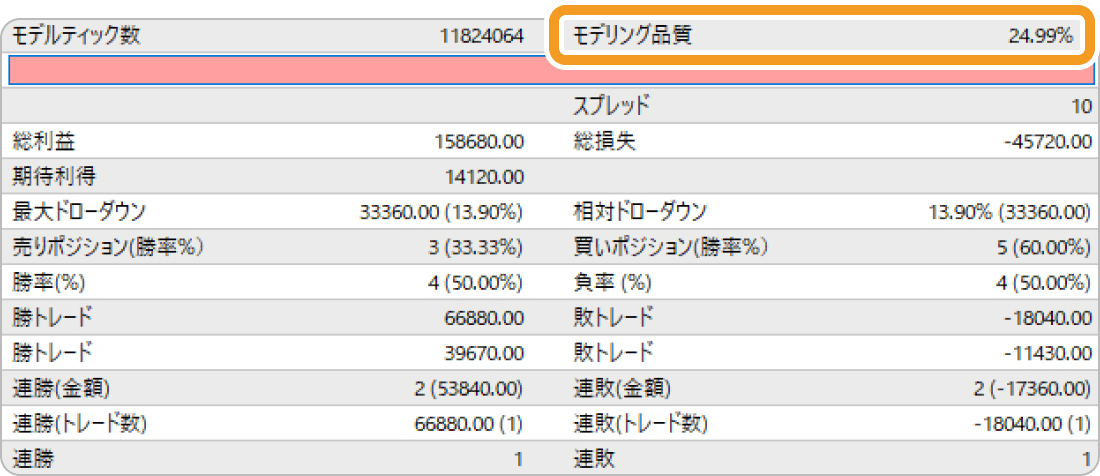The width and height of the screenshot is (1100, 476).
Task: Click the red modelling quality bar
Action: tap(549, 71)
